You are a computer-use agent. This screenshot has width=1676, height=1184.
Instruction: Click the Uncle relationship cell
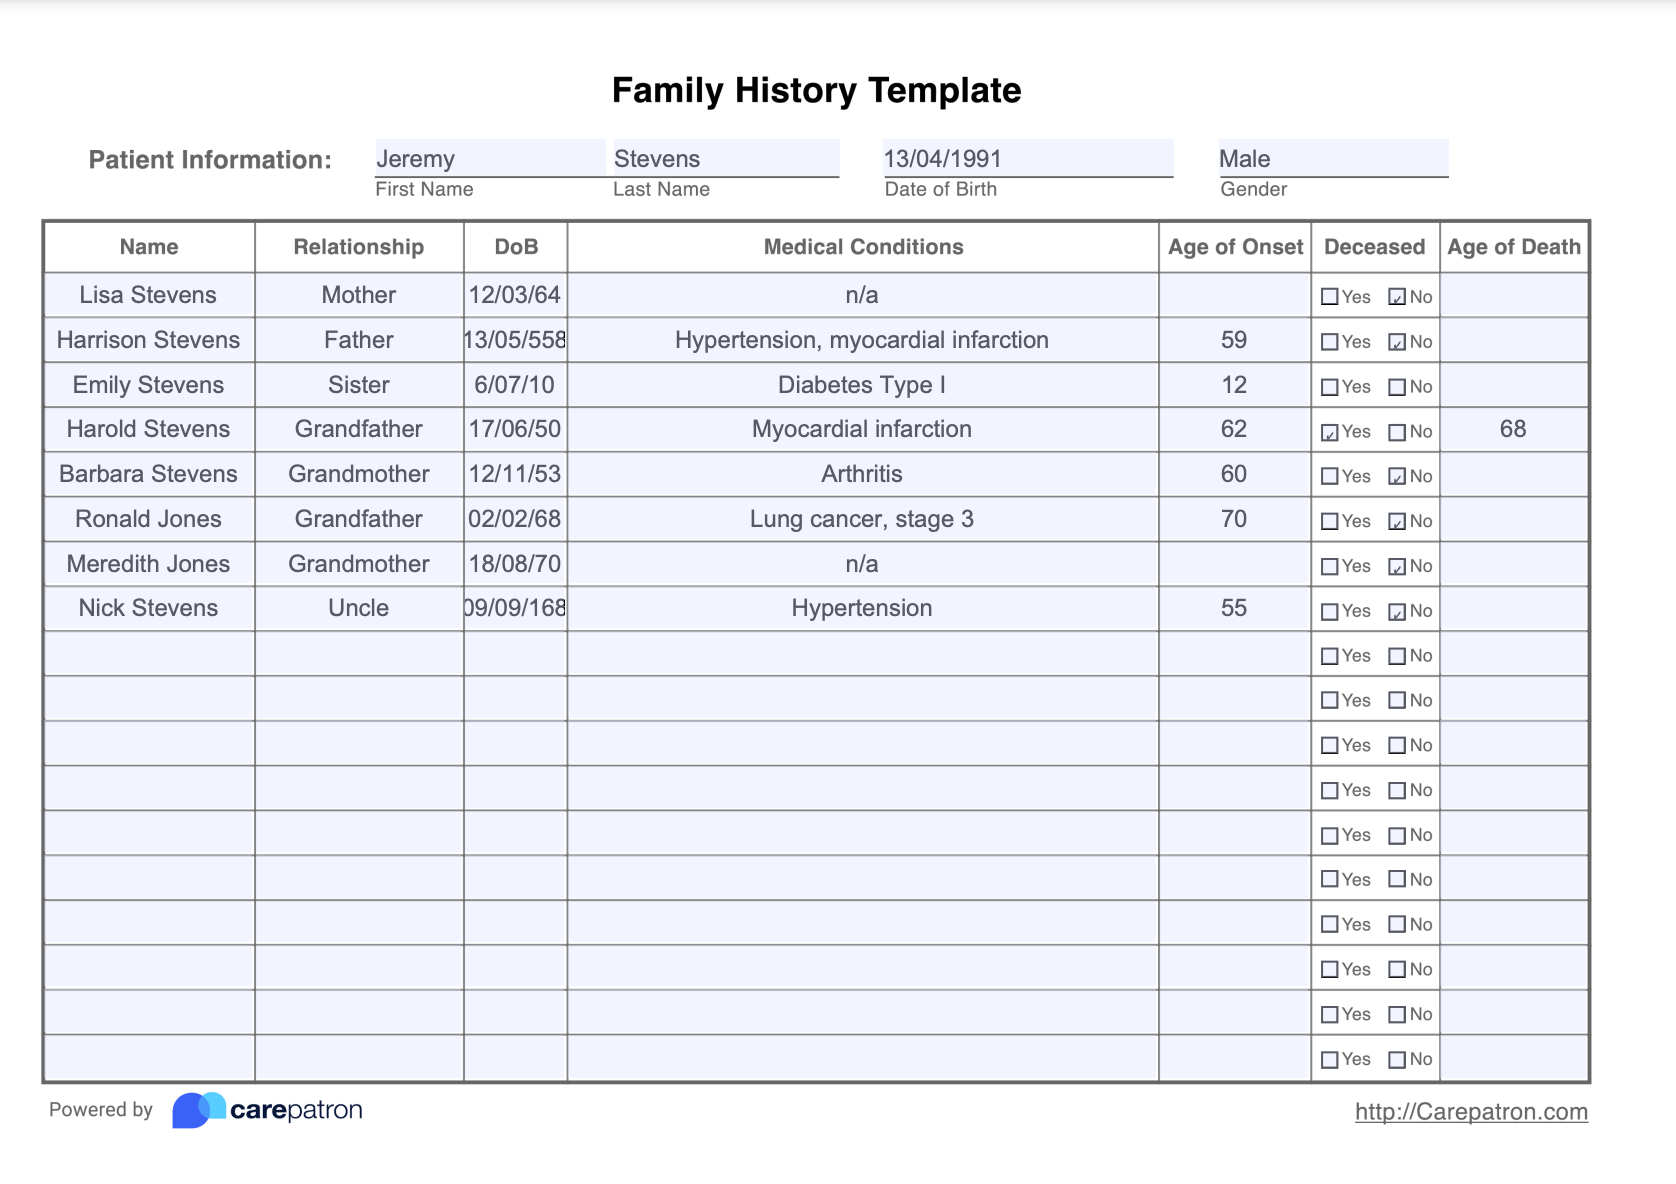click(359, 608)
